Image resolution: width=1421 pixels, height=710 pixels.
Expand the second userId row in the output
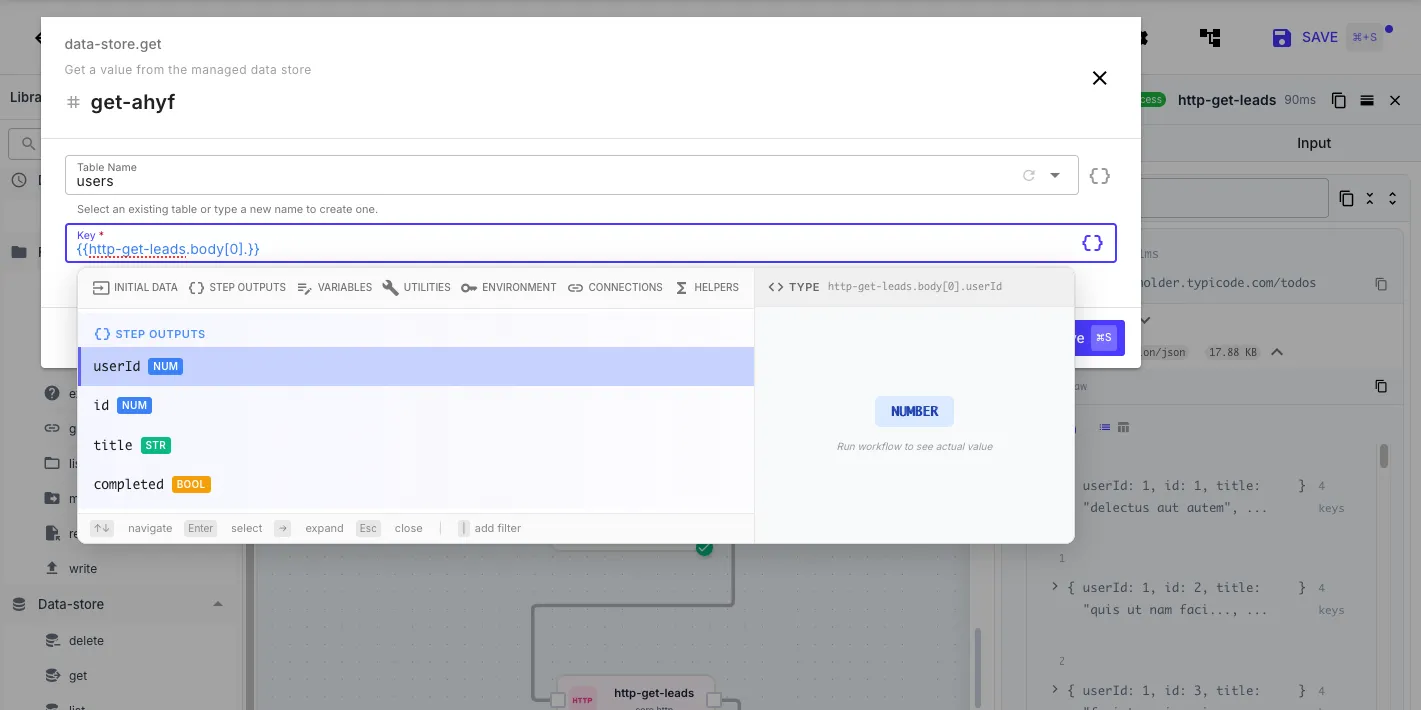tap(1055, 587)
